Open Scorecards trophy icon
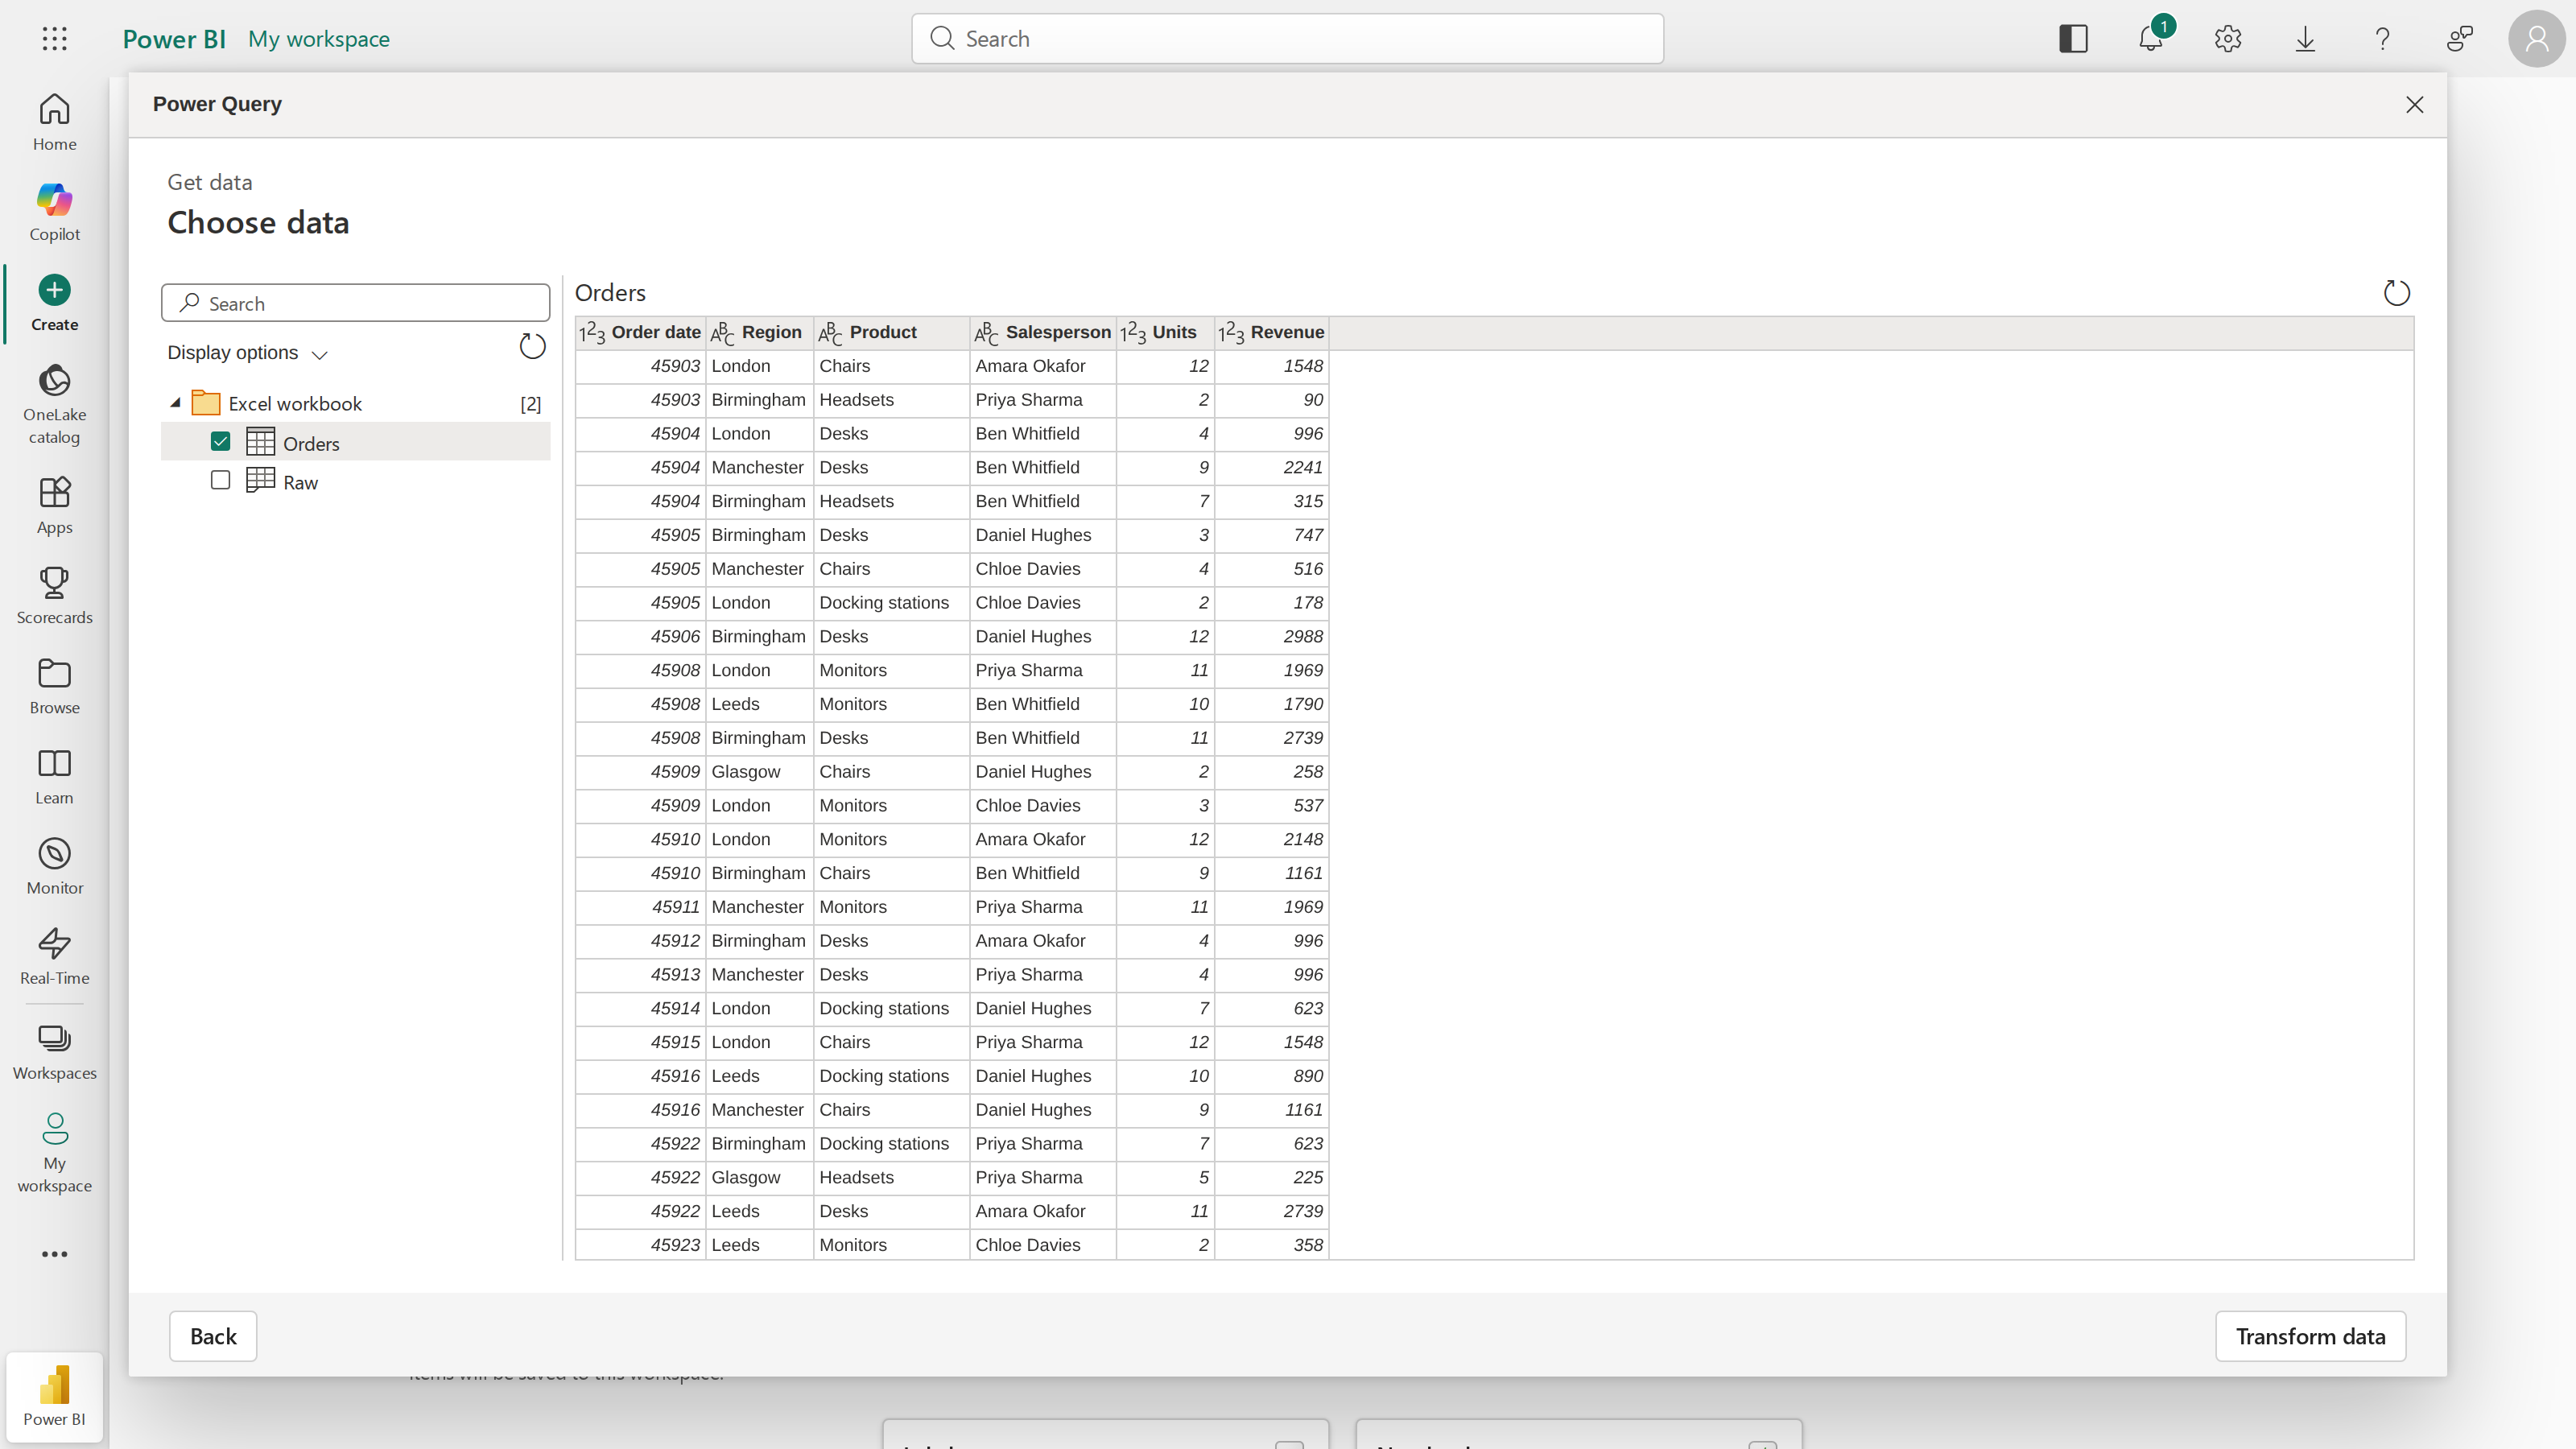Image resolution: width=2576 pixels, height=1449 pixels. click(x=54, y=582)
